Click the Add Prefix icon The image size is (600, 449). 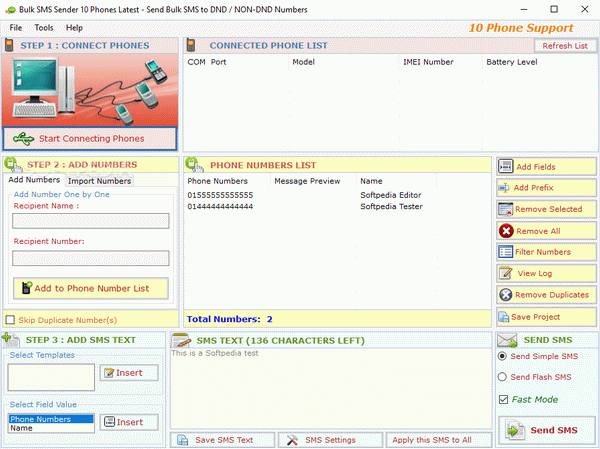tap(504, 188)
